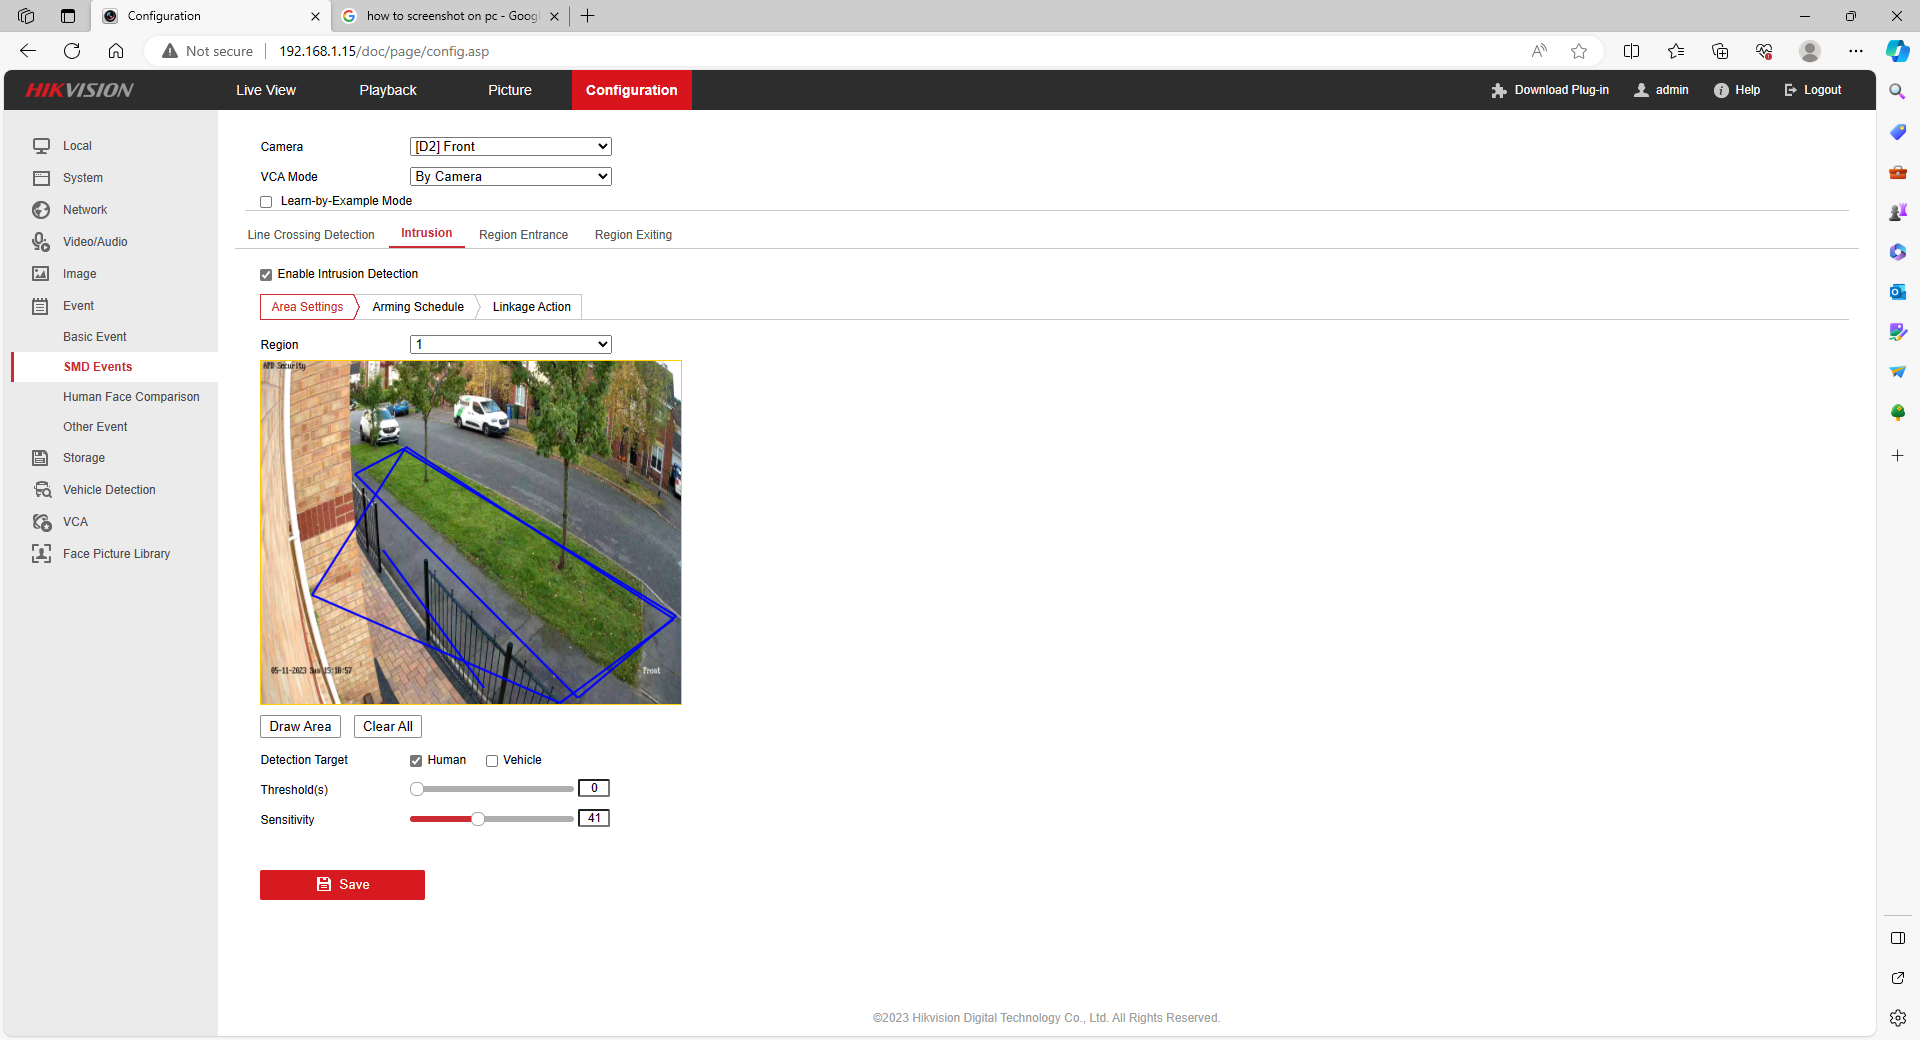Image resolution: width=1920 pixels, height=1040 pixels.
Task: Click the Video/Audio sidebar icon
Action: point(41,242)
